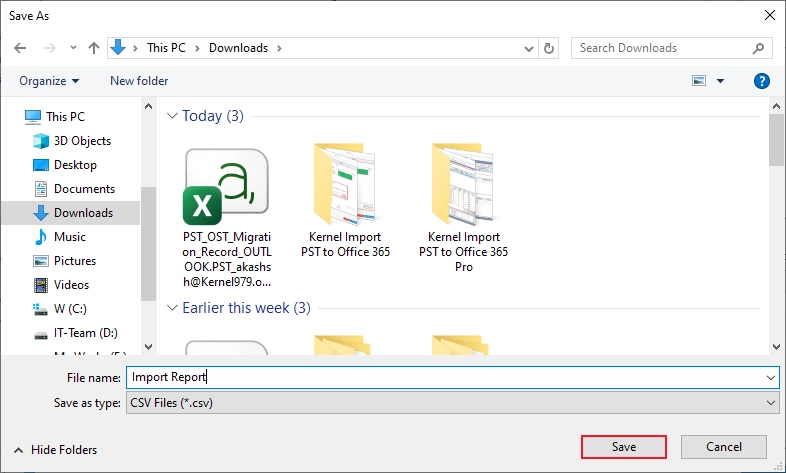Go up one folder level
This screenshot has width=786, height=473.
pyautogui.click(x=94, y=48)
